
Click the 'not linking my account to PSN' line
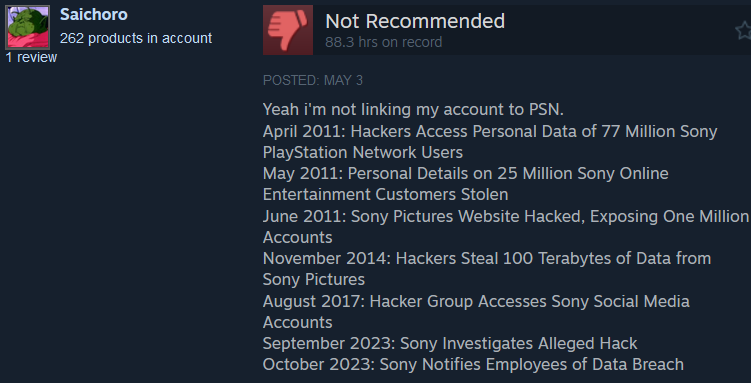click(413, 110)
